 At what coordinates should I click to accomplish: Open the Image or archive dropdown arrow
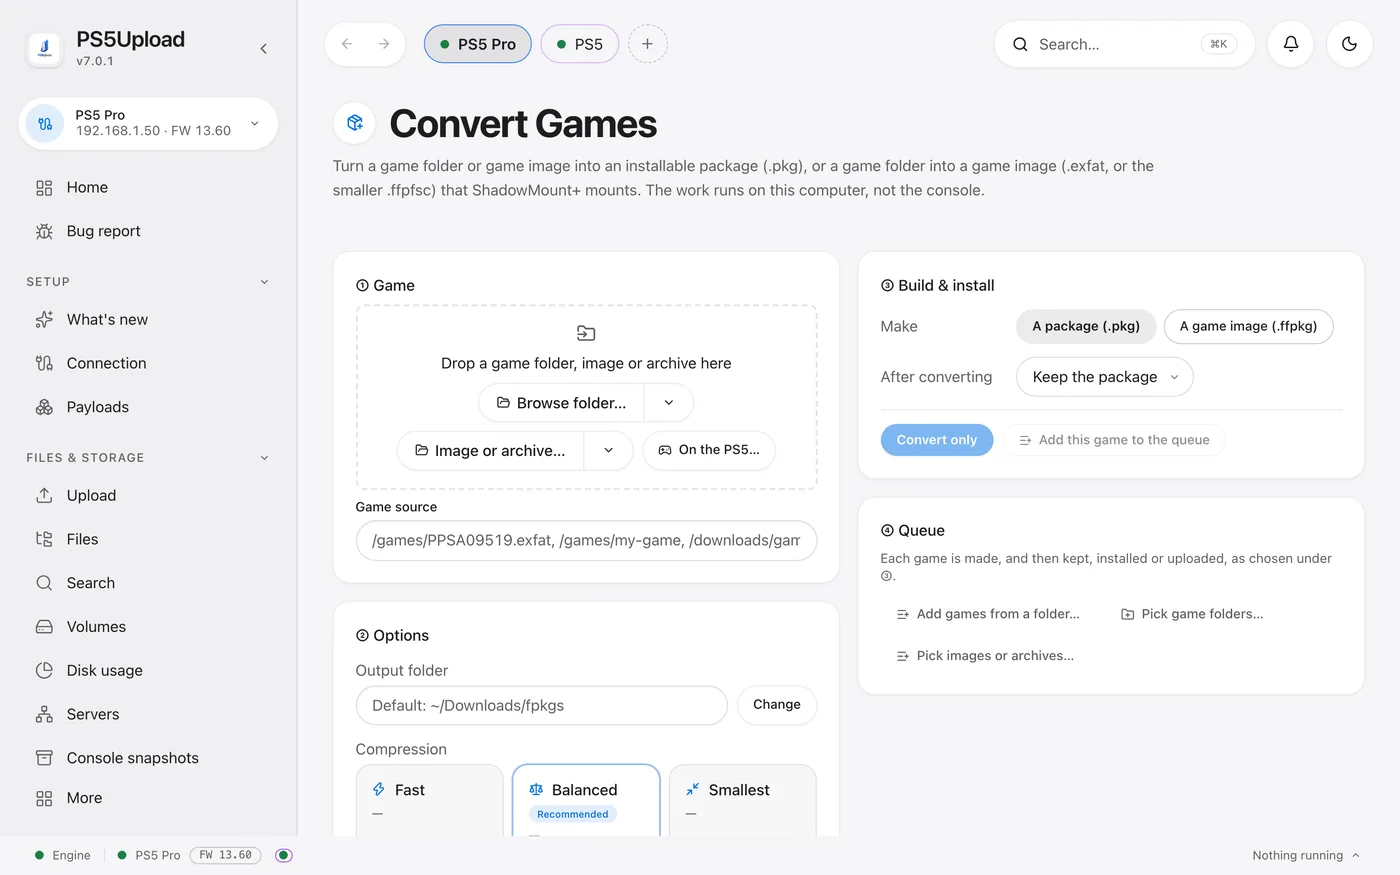[x=608, y=451]
